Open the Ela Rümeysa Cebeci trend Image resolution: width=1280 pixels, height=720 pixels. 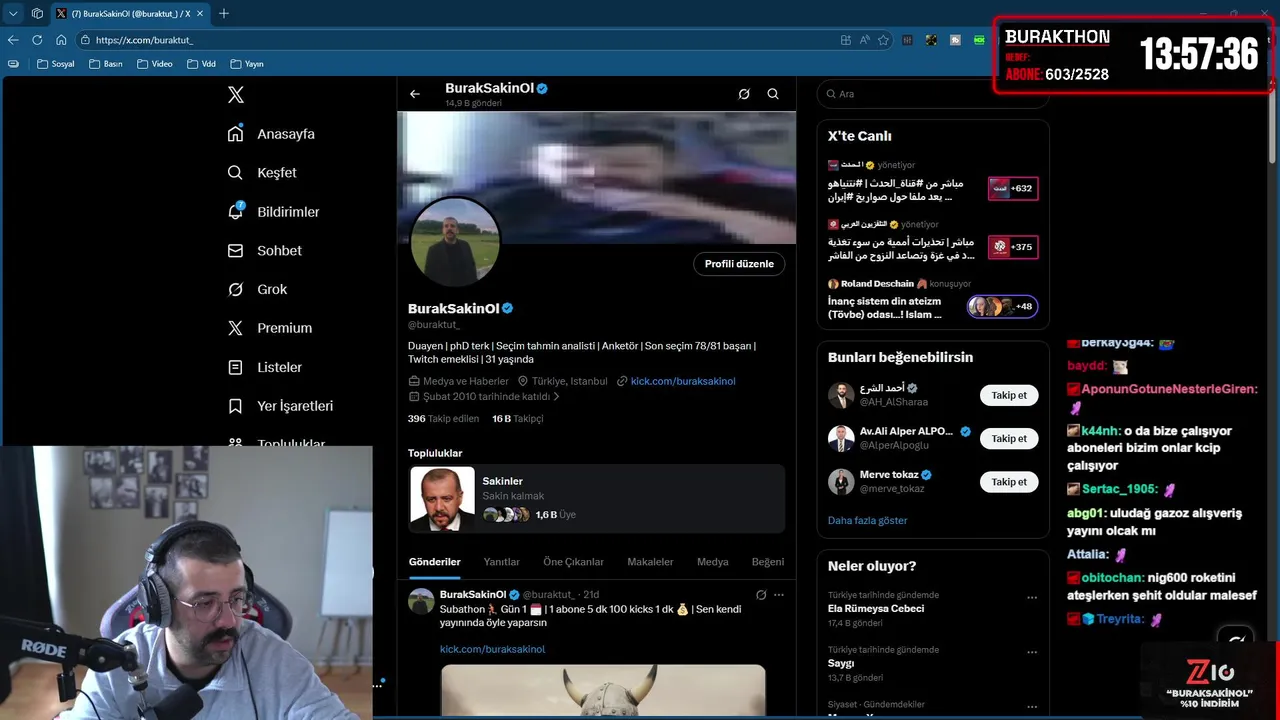pyautogui.click(x=876, y=609)
